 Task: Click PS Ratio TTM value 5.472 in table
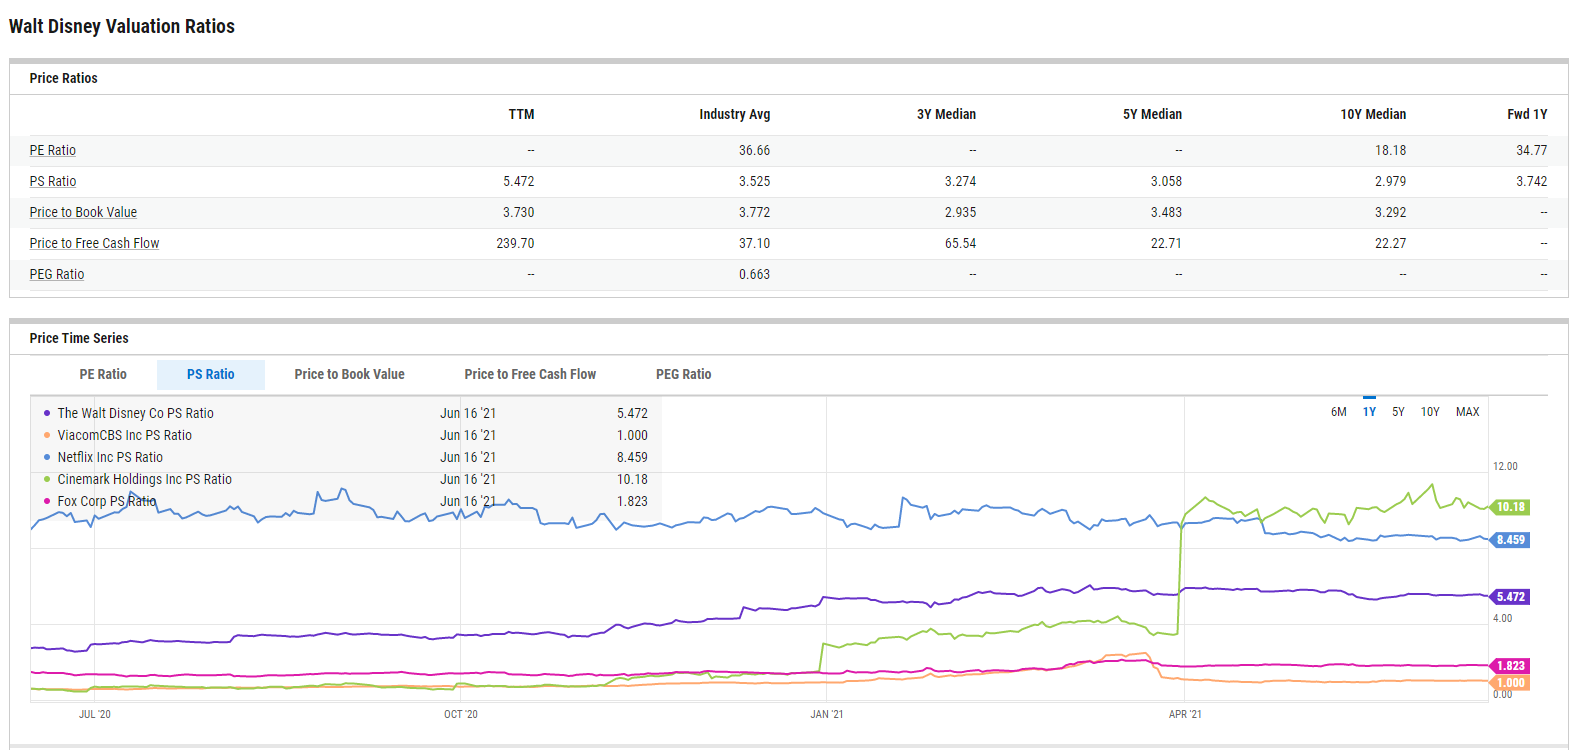(x=518, y=181)
